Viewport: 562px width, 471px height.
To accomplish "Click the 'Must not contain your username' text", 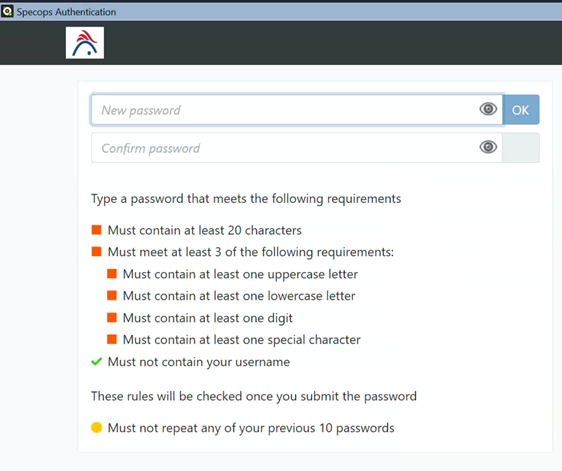I will (199, 362).
